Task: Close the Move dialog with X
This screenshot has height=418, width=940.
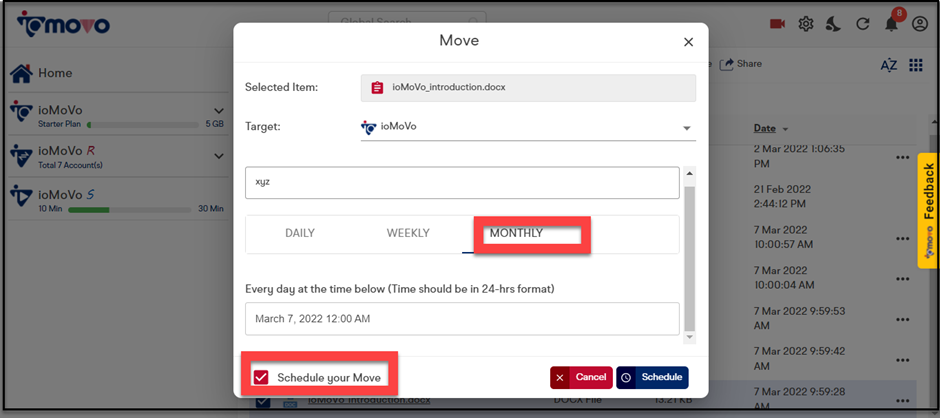Action: click(688, 42)
